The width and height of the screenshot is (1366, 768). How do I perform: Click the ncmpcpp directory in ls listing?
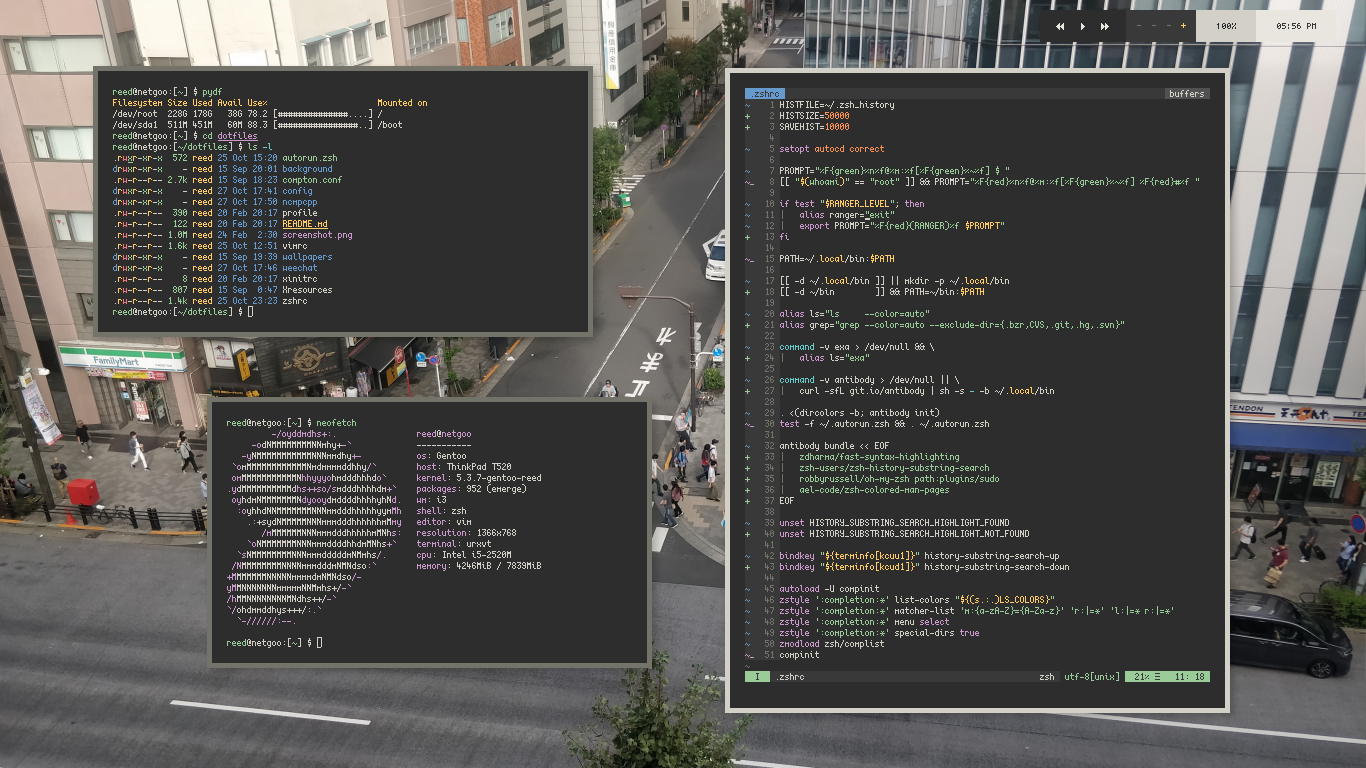click(300, 202)
